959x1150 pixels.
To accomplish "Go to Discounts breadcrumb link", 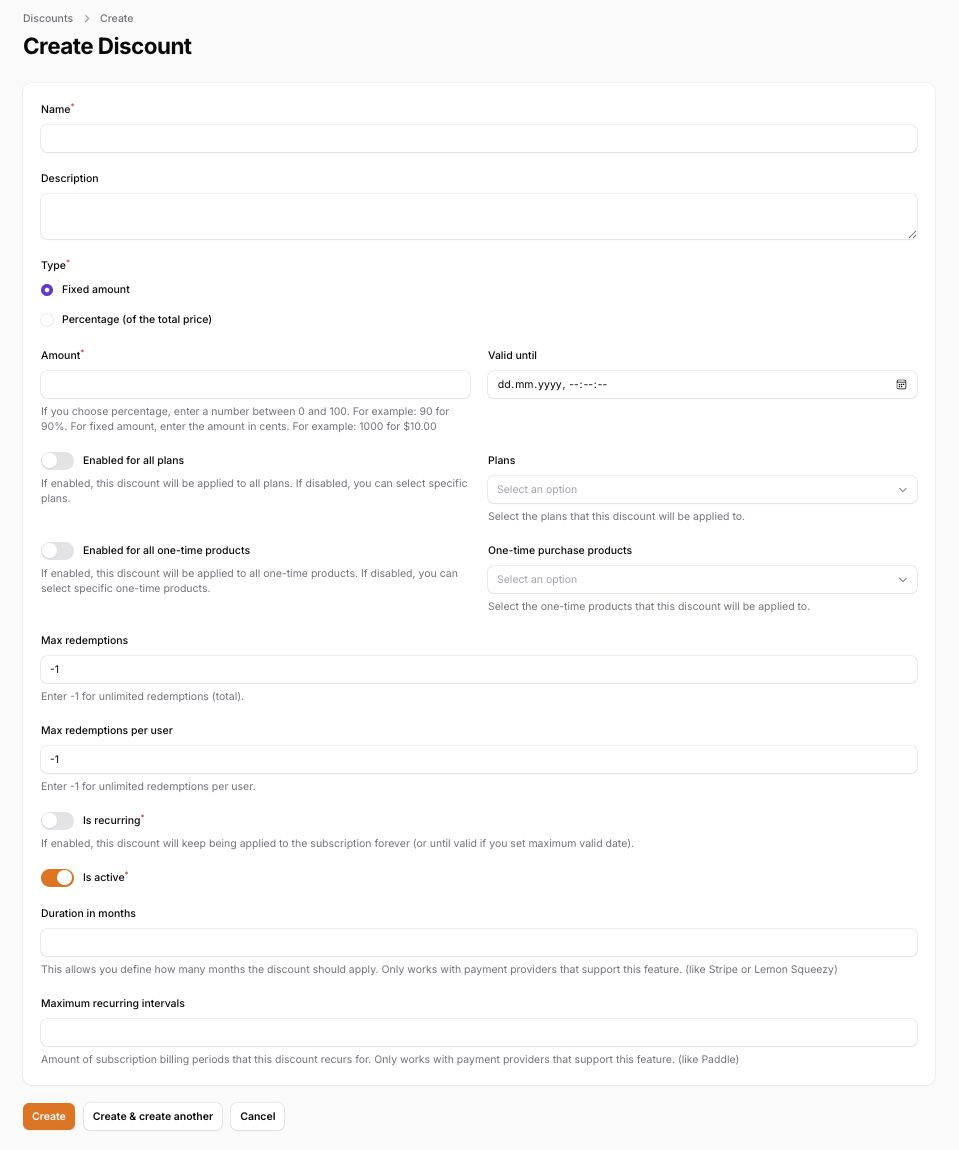I will pyautogui.click(x=48, y=18).
